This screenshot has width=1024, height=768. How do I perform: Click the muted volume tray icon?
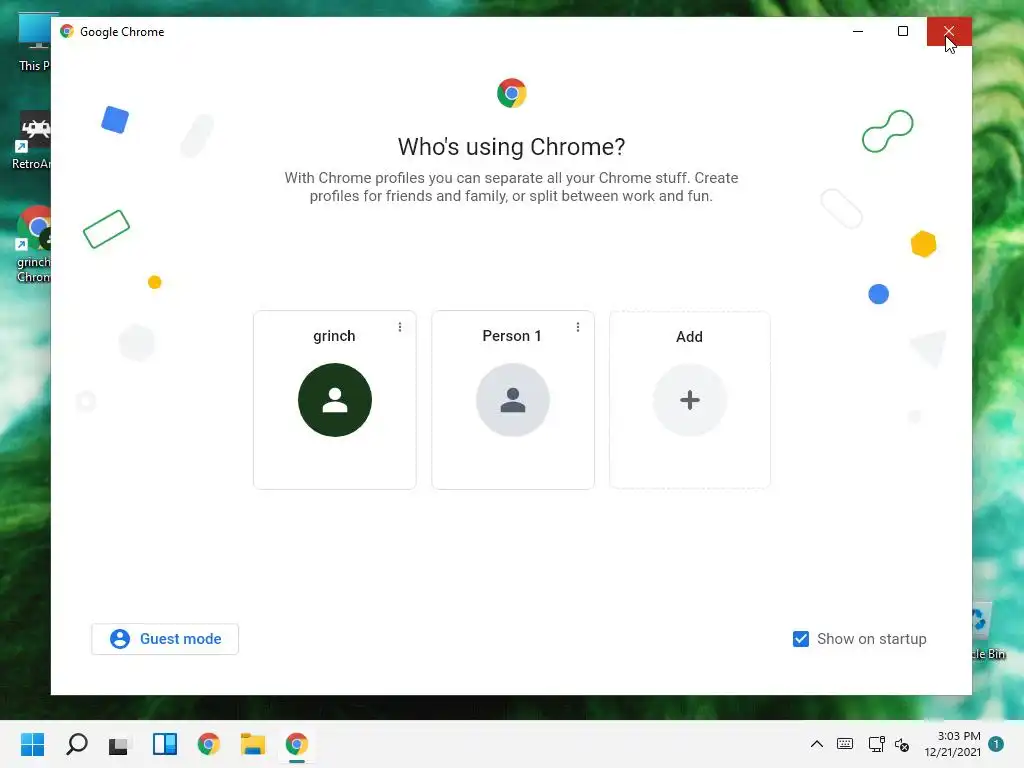902,744
